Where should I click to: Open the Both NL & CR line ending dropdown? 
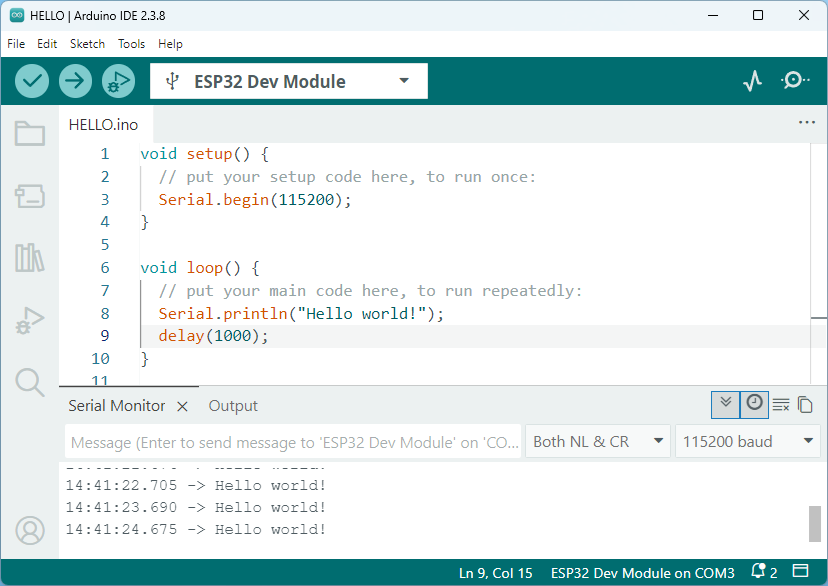pyautogui.click(x=598, y=441)
